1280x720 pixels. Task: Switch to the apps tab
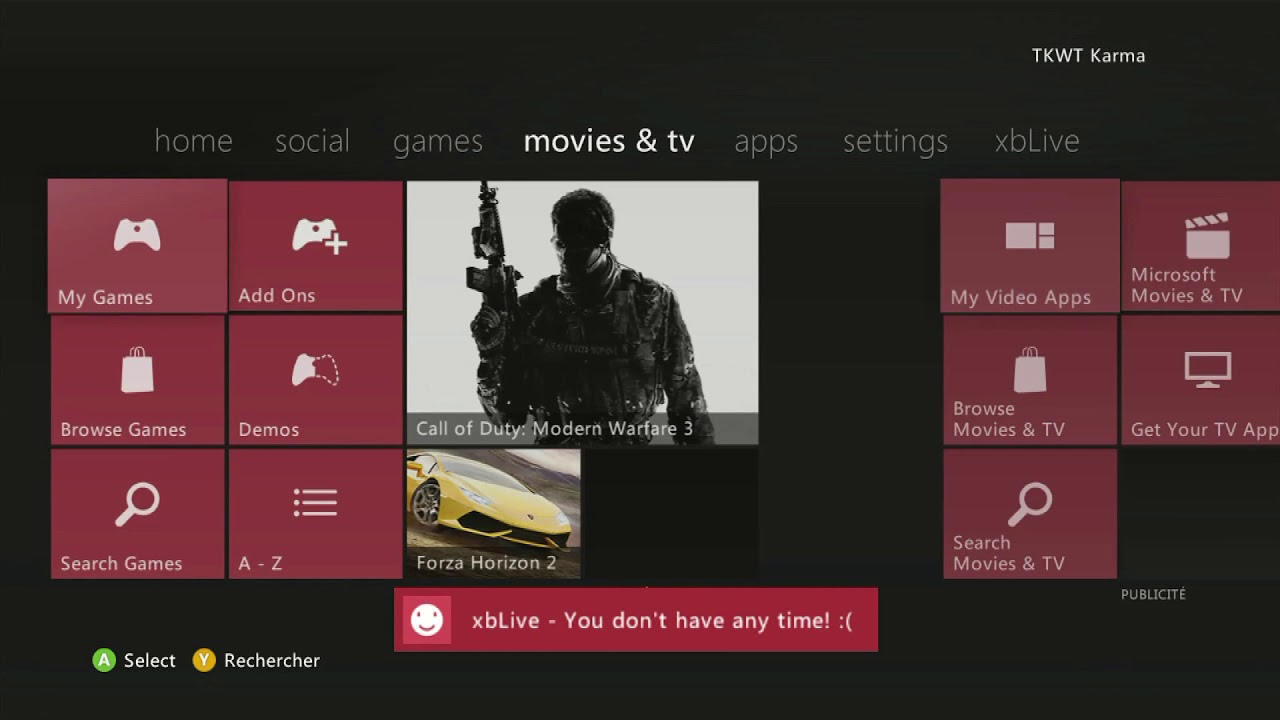coord(766,142)
